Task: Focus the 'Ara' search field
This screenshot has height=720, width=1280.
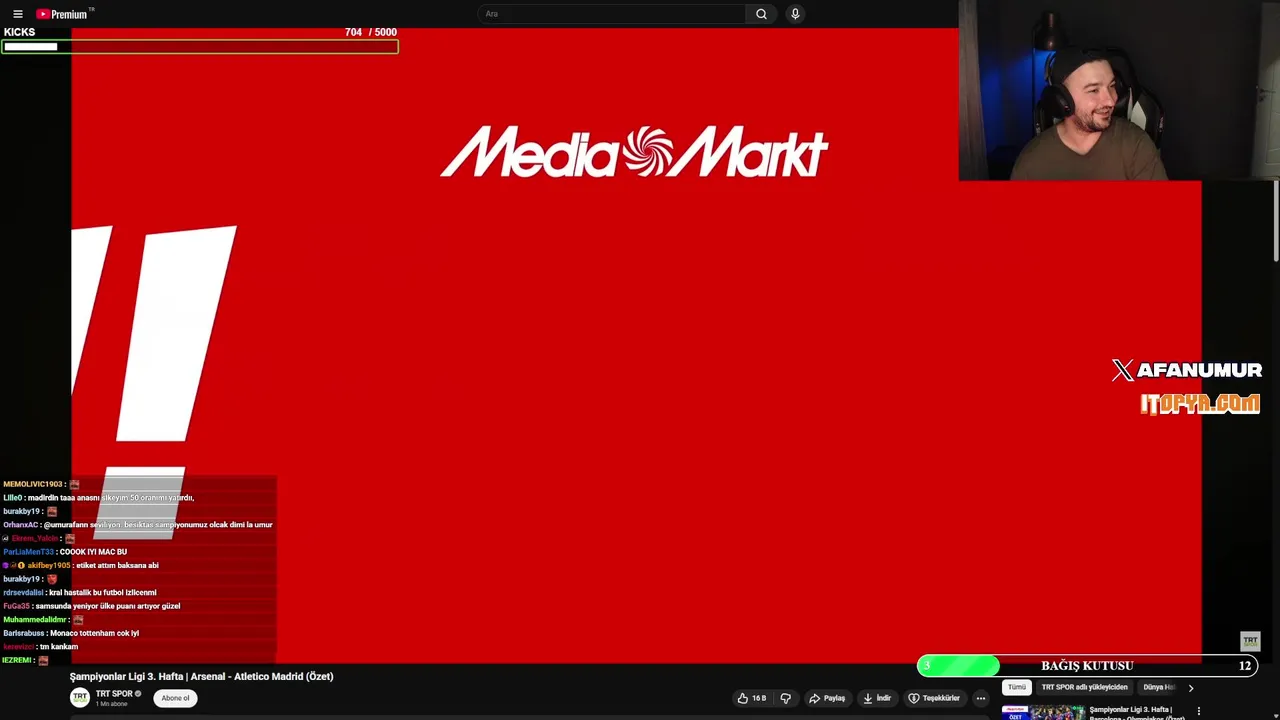Action: (612, 14)
